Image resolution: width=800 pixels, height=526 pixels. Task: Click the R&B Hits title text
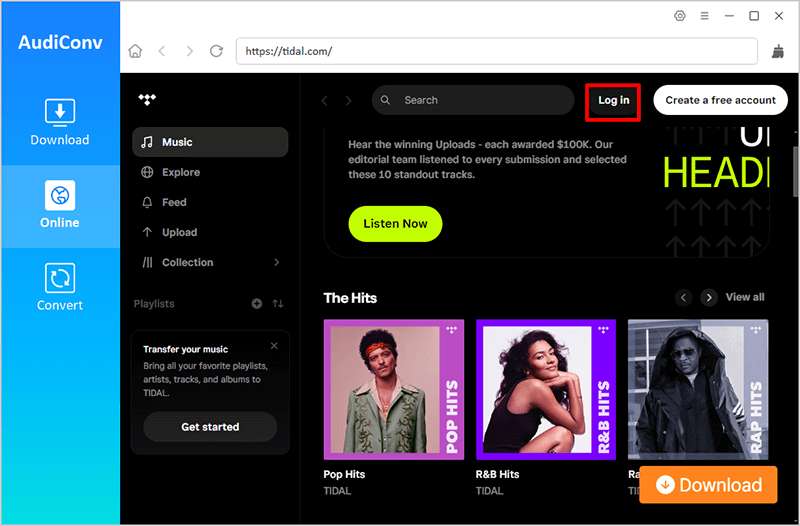497,474
